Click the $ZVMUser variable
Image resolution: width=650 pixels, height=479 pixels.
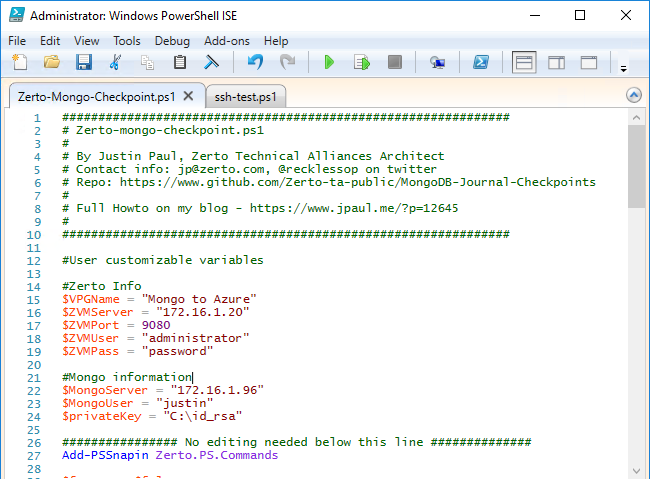(x=90, y=338)
